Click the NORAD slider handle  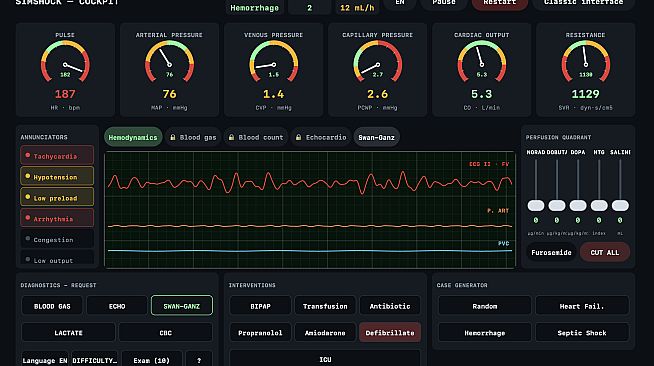[x=536, y=205]
